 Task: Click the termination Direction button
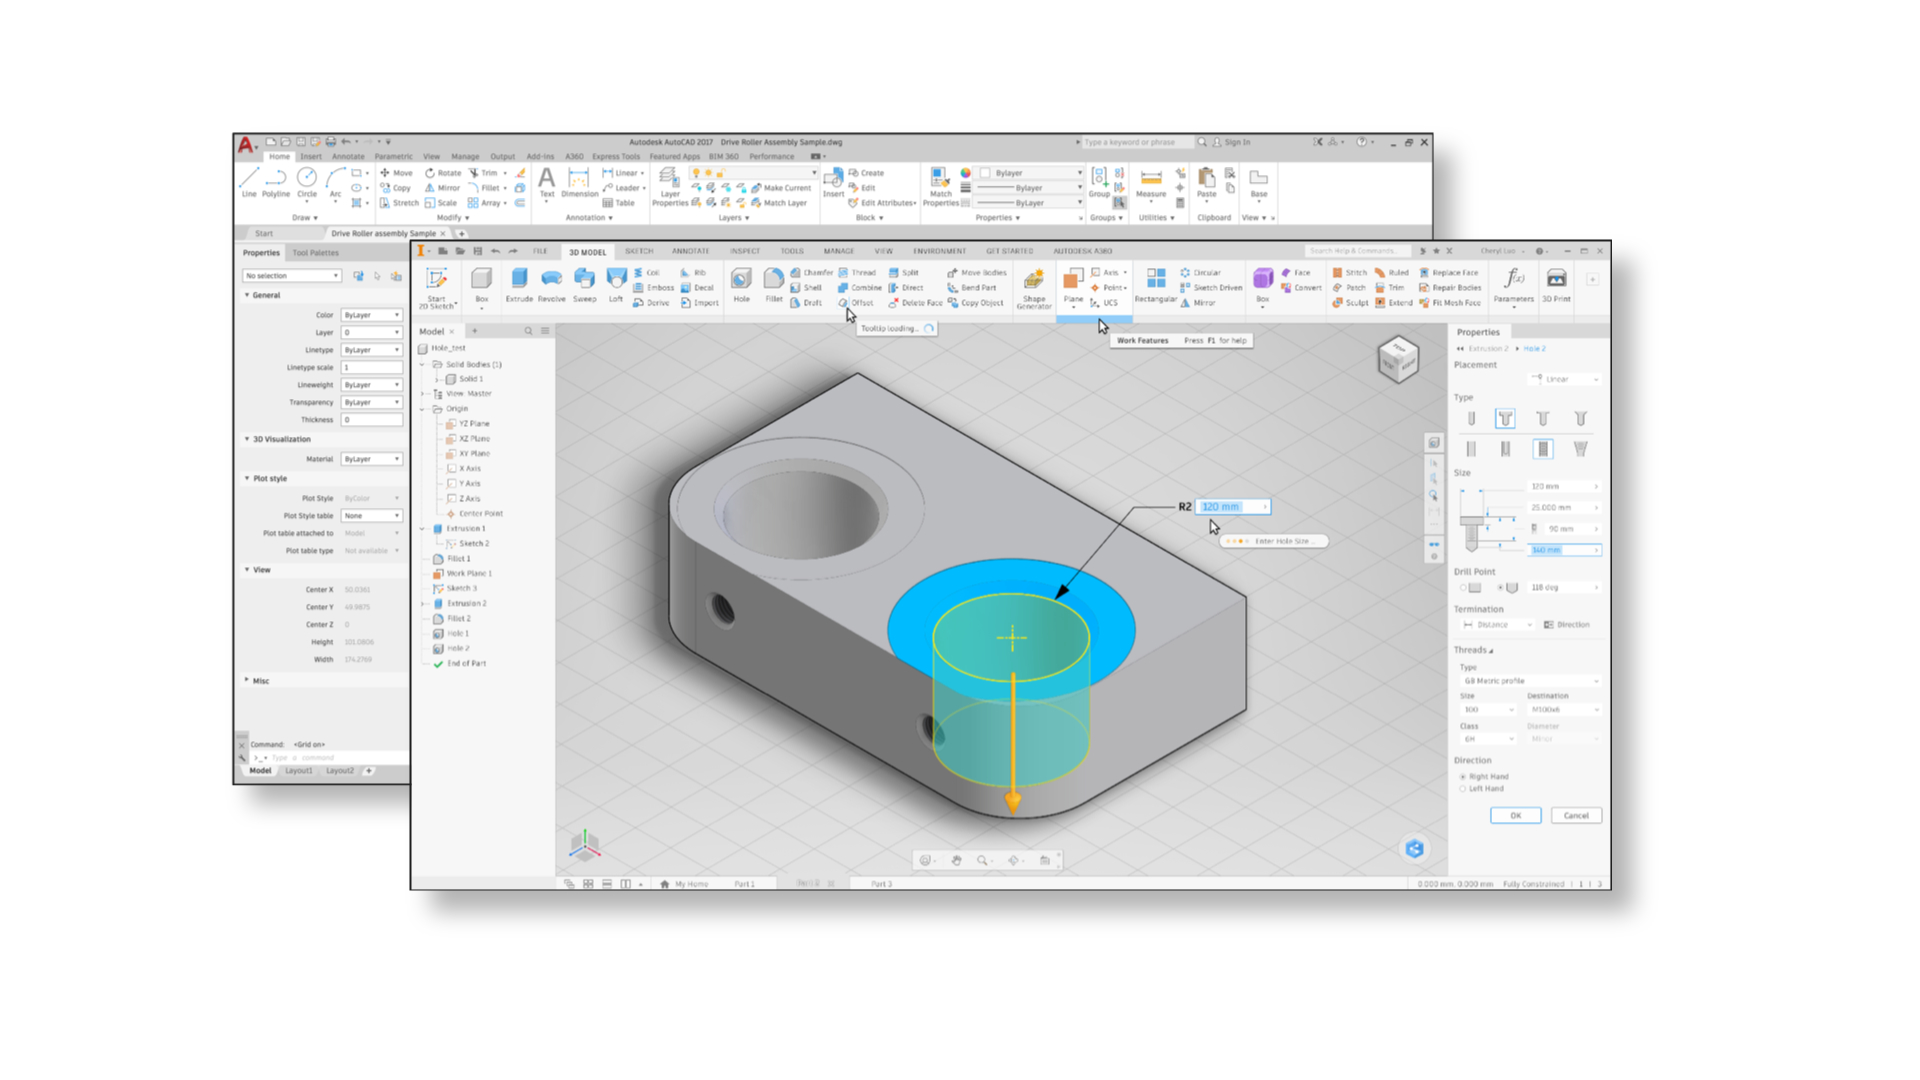(1567, 625)
